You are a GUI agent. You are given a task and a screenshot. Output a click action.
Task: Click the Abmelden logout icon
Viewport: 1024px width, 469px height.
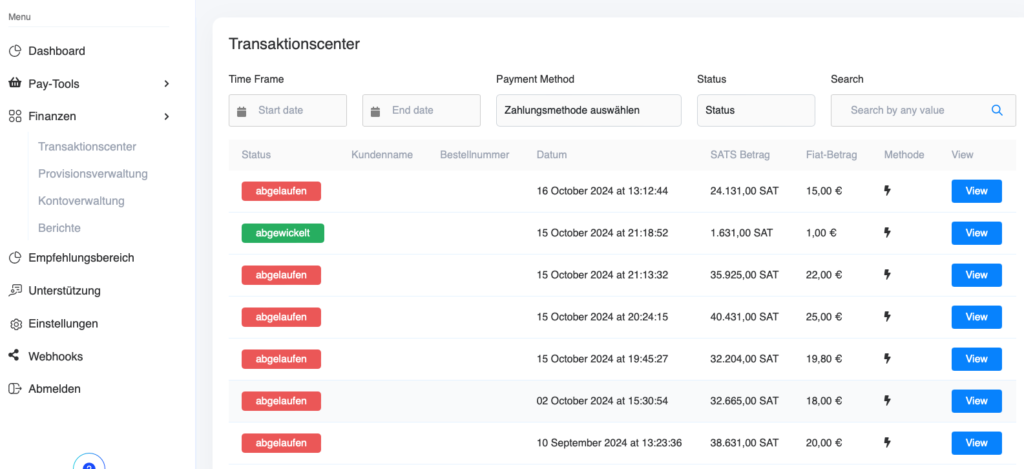pos(15,389)
